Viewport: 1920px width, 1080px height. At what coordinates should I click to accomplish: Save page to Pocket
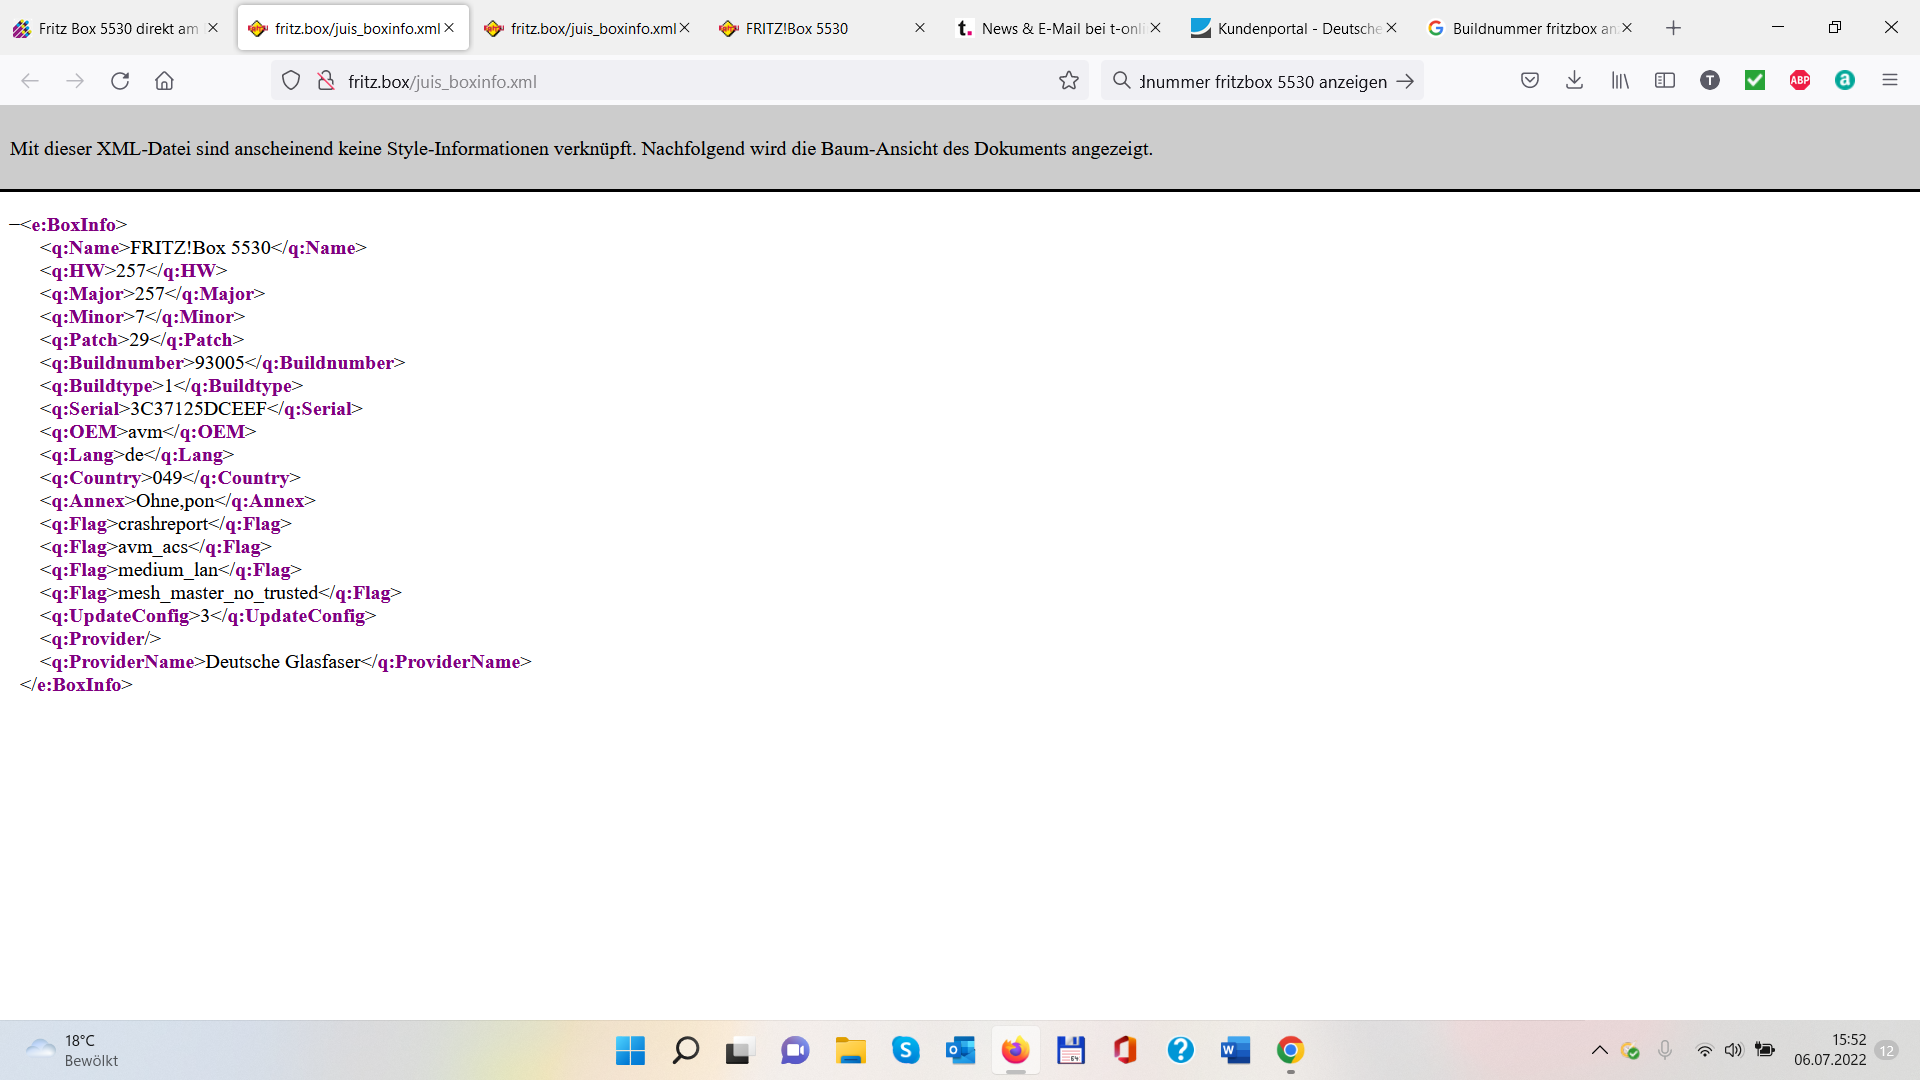pos(1530,81)
